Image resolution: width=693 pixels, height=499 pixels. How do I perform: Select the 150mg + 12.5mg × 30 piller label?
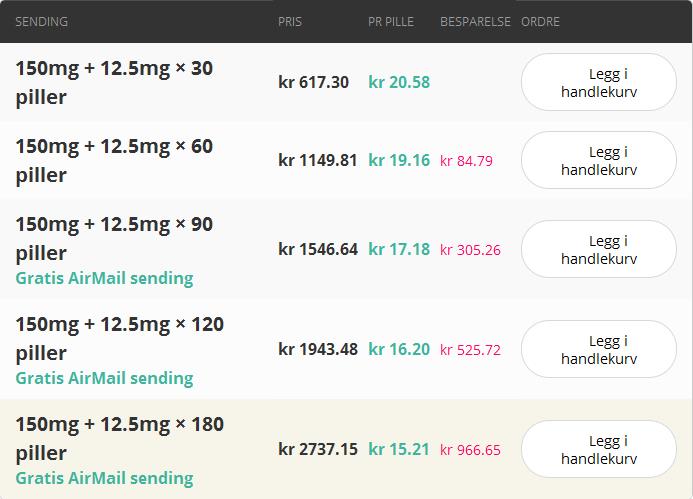coord(114,82)
